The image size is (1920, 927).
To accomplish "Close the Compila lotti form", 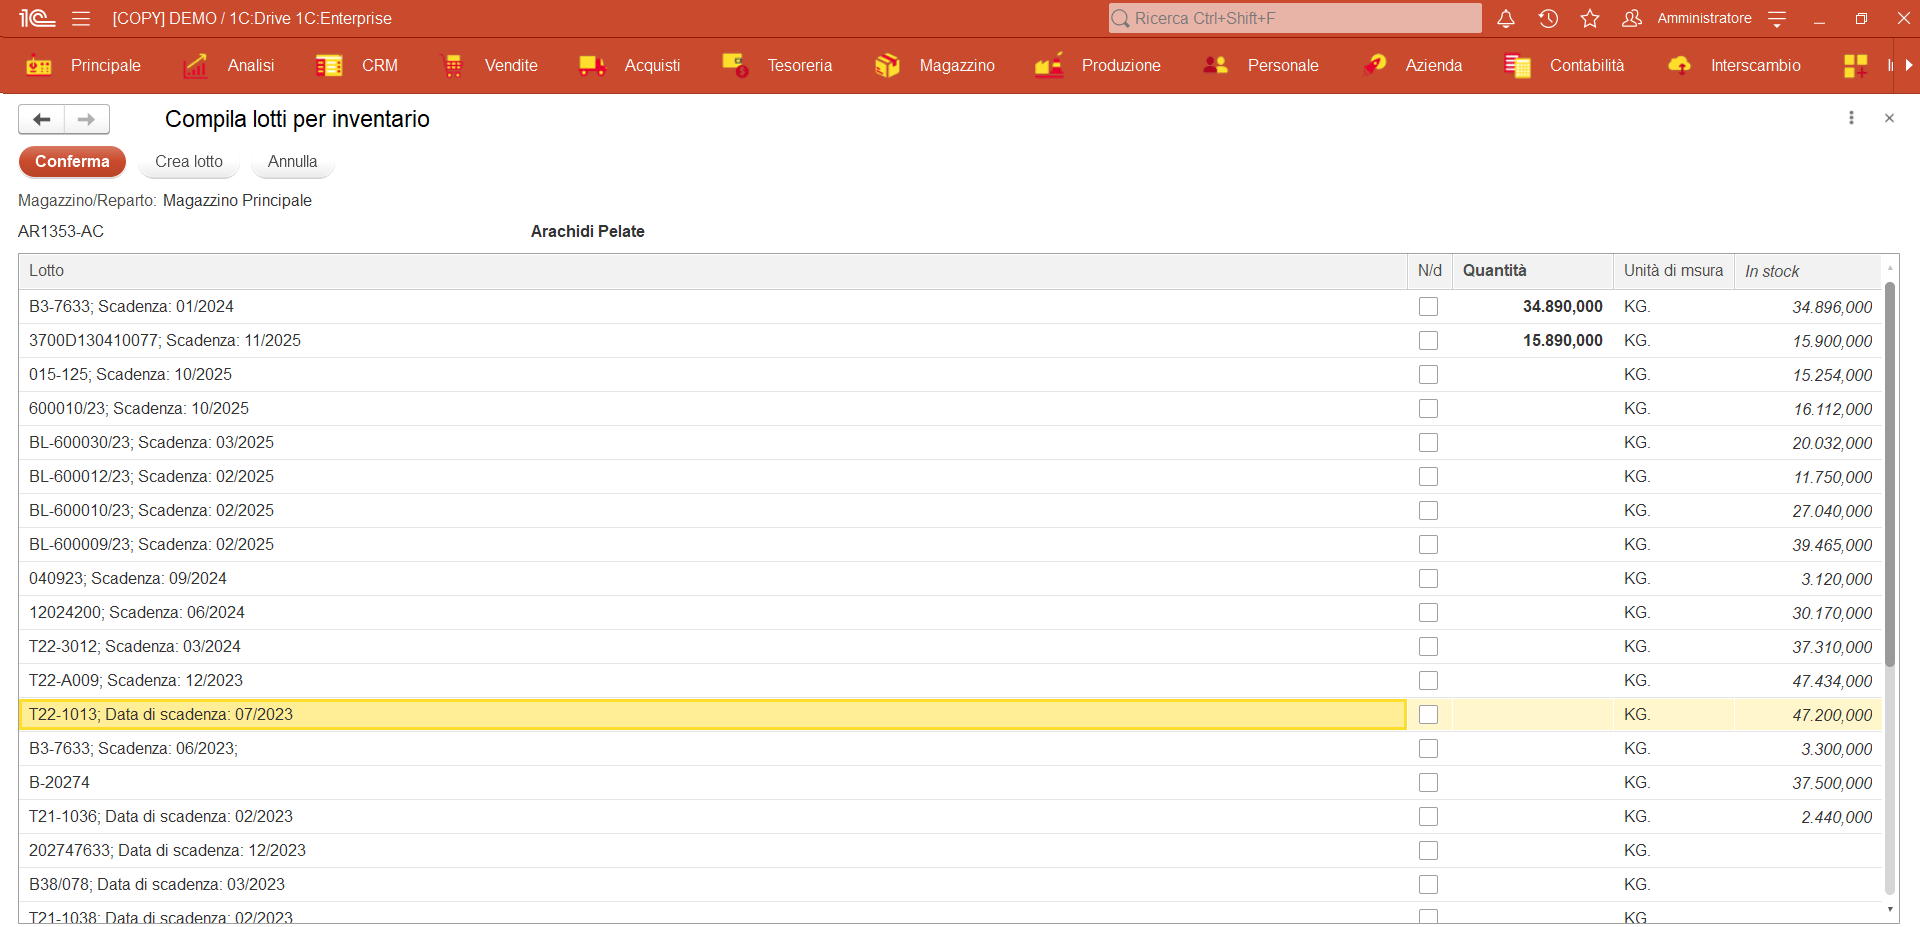I will [1889, 118].
